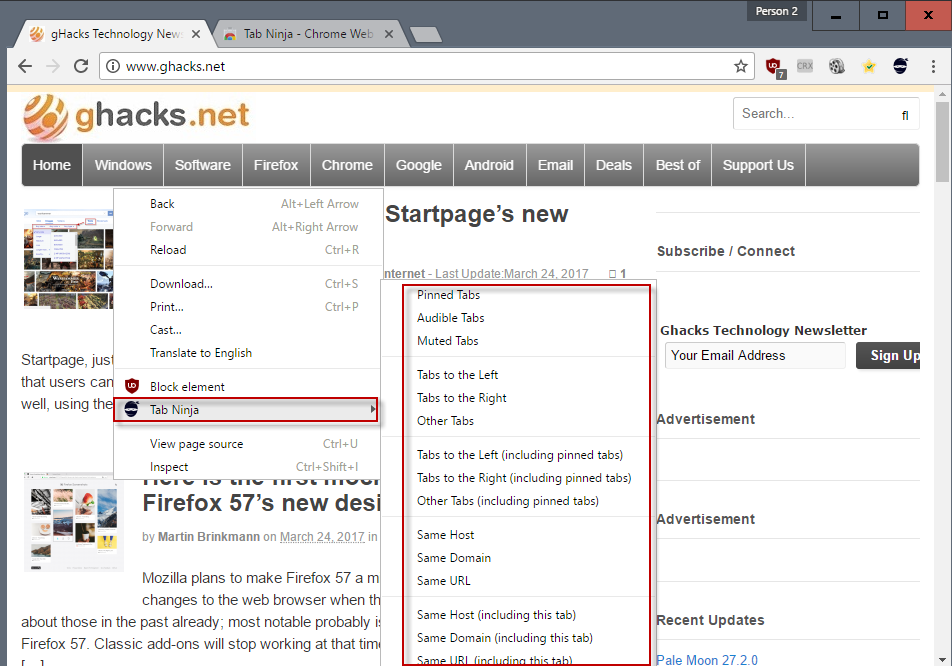Switch to Tab Ninja Chrome Web tab
The height and width of the screenshot is (666, 952).
(x=308, y=34)
